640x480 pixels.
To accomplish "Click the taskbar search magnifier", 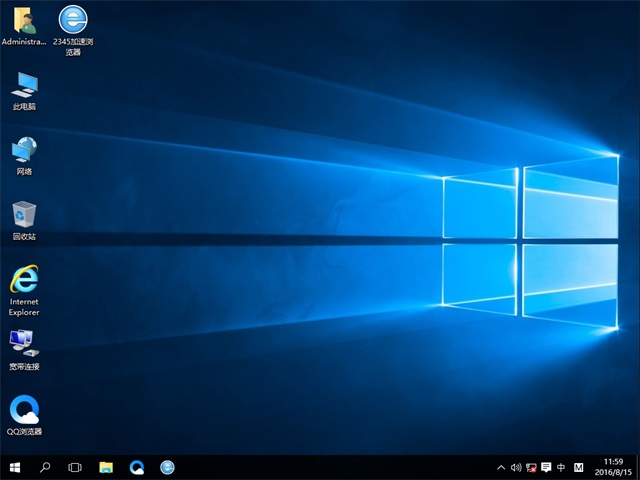I will [x=45, y=467].
